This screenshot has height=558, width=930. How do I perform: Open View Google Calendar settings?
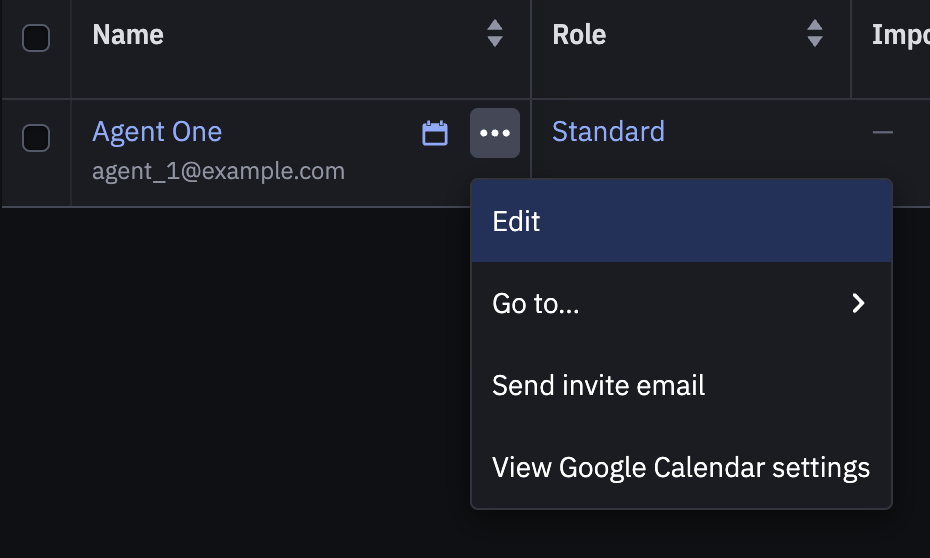coord(681,467)
